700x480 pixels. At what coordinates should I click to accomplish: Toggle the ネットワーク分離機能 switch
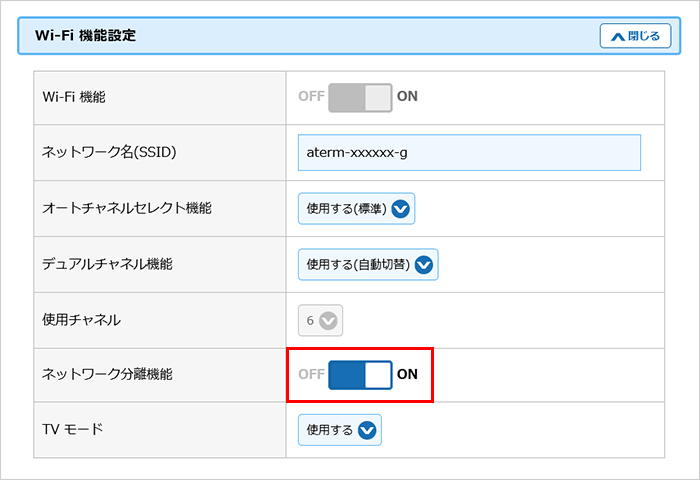(x=360, y=375)
